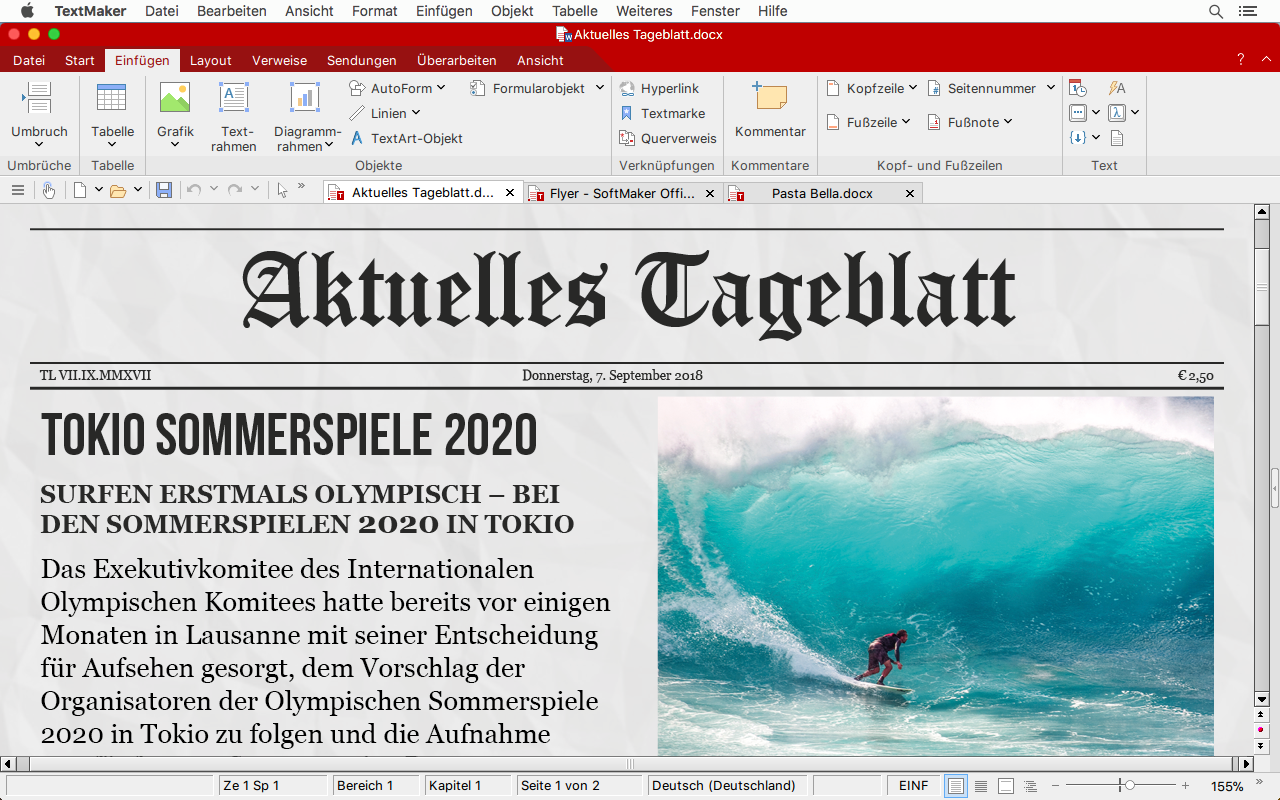Open the Tabelle menu in menu bar
Viewport: 1280px width, 800px height.
tap(575, 11)
